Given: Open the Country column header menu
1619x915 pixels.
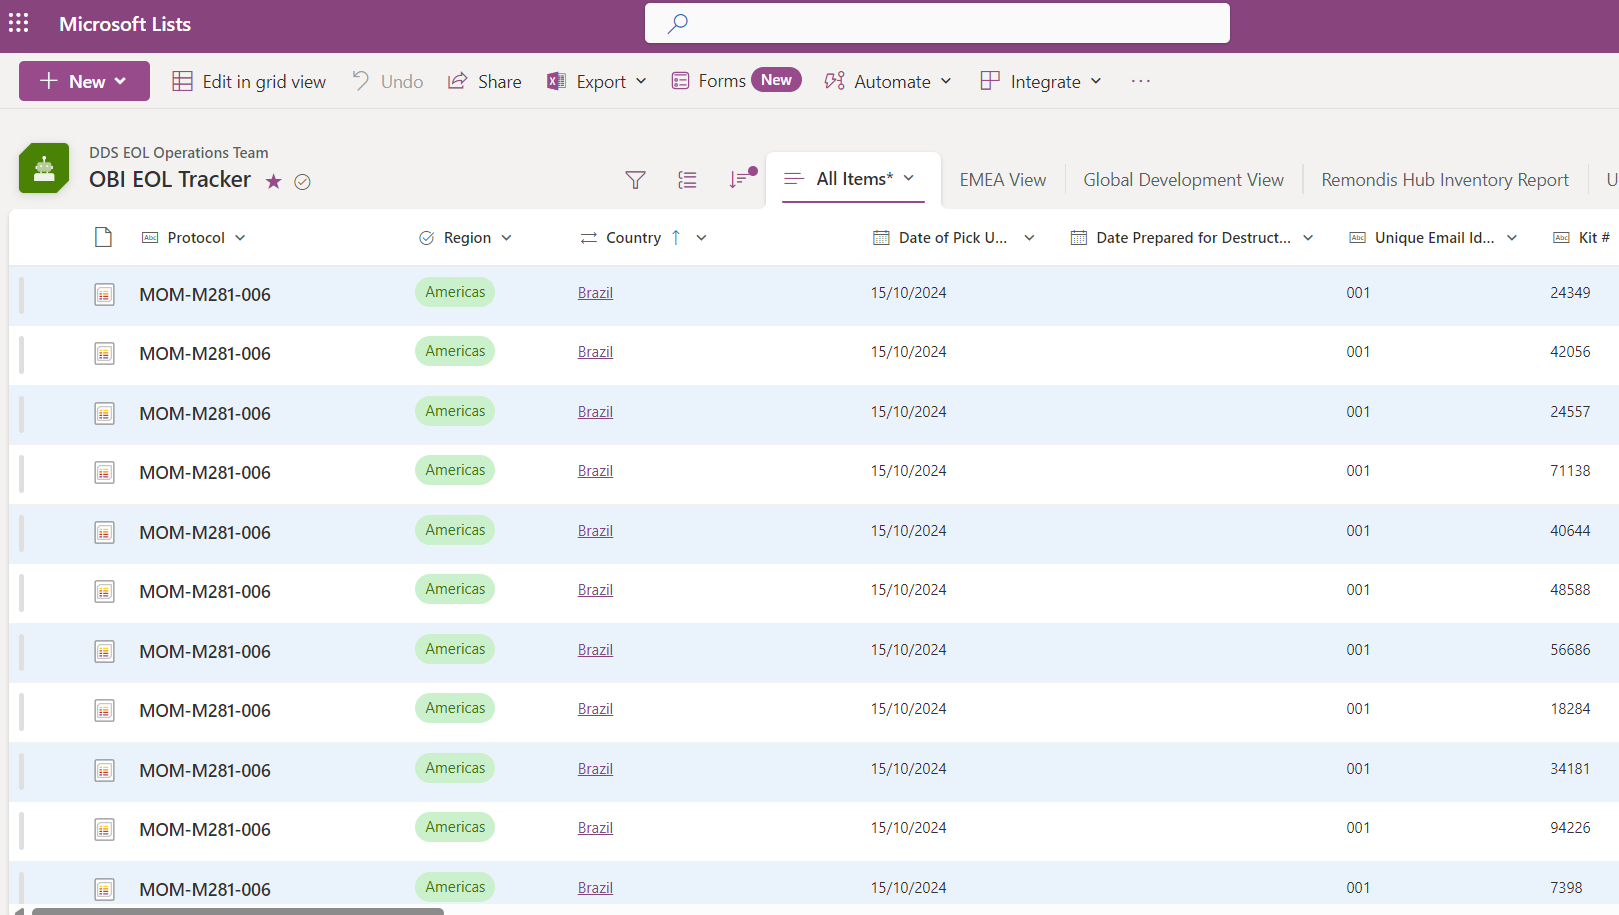Looking at the screenshot, I should 701,238.
